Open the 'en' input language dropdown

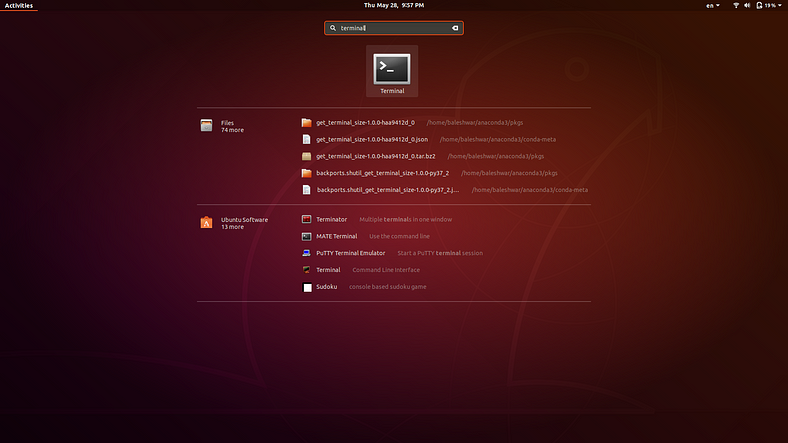pos(713,6)
